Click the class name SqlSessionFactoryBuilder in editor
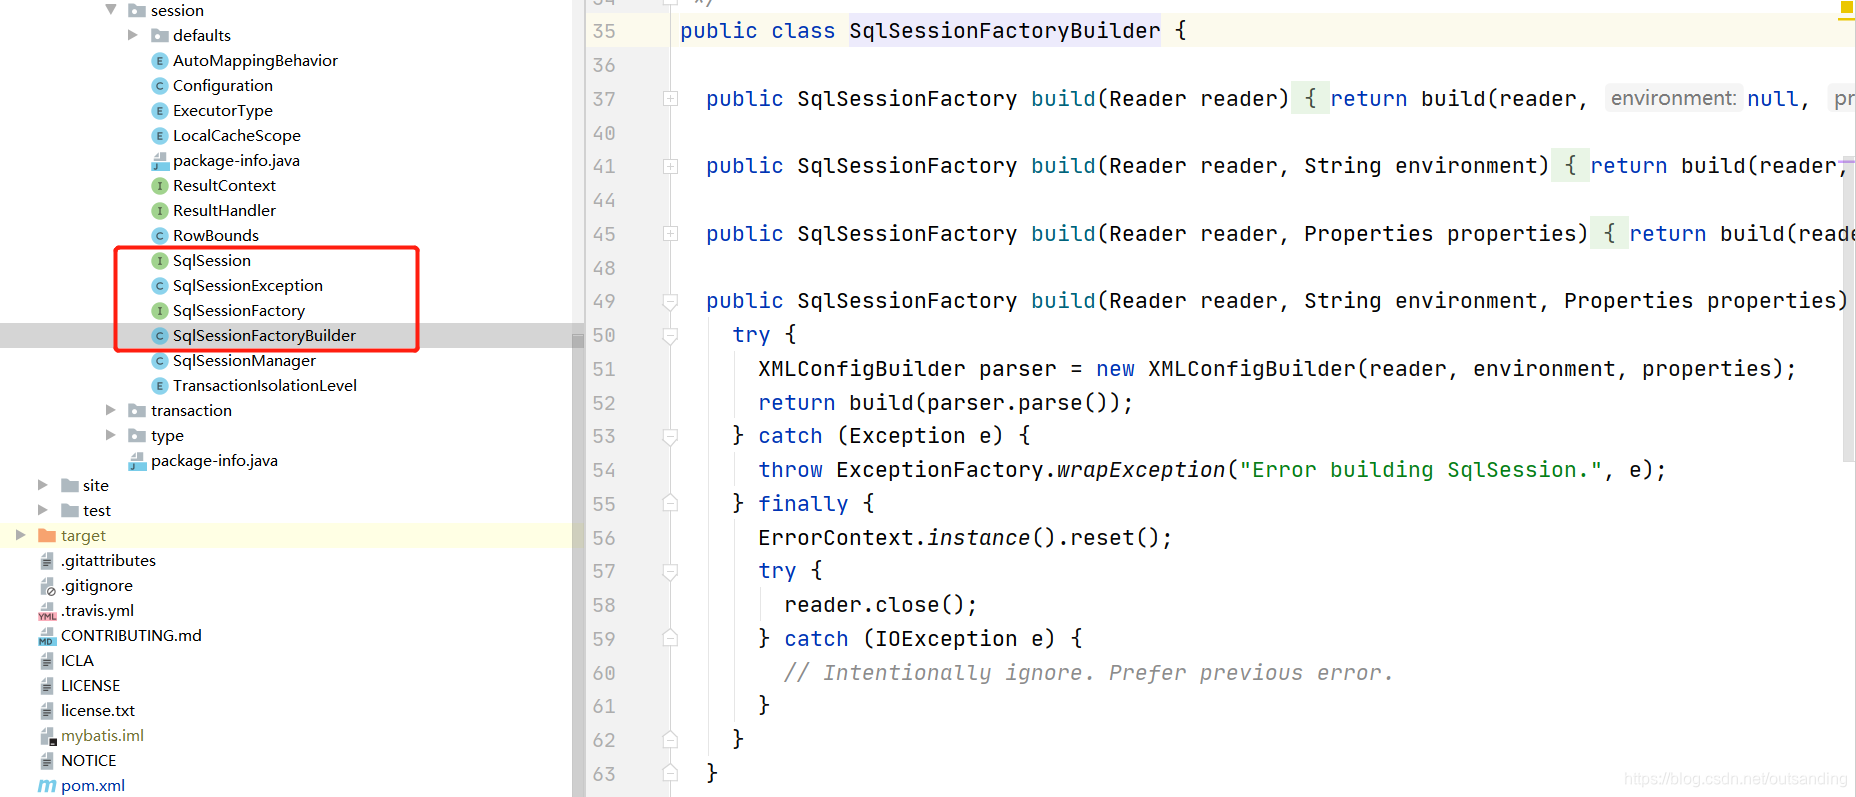The width and height of the screenshot is (1856, 797). tap(1005, 31)
